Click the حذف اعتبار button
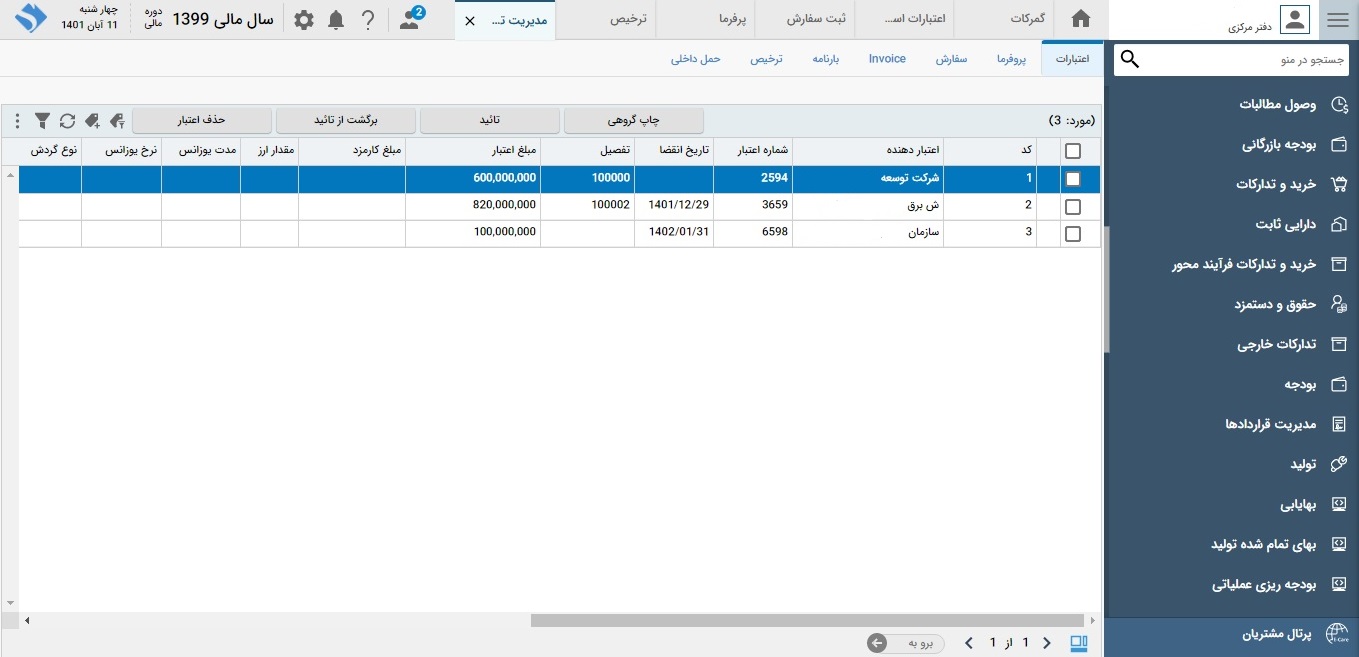The image size is (1359, 657). pyautogui.click(x=202, y=120)
